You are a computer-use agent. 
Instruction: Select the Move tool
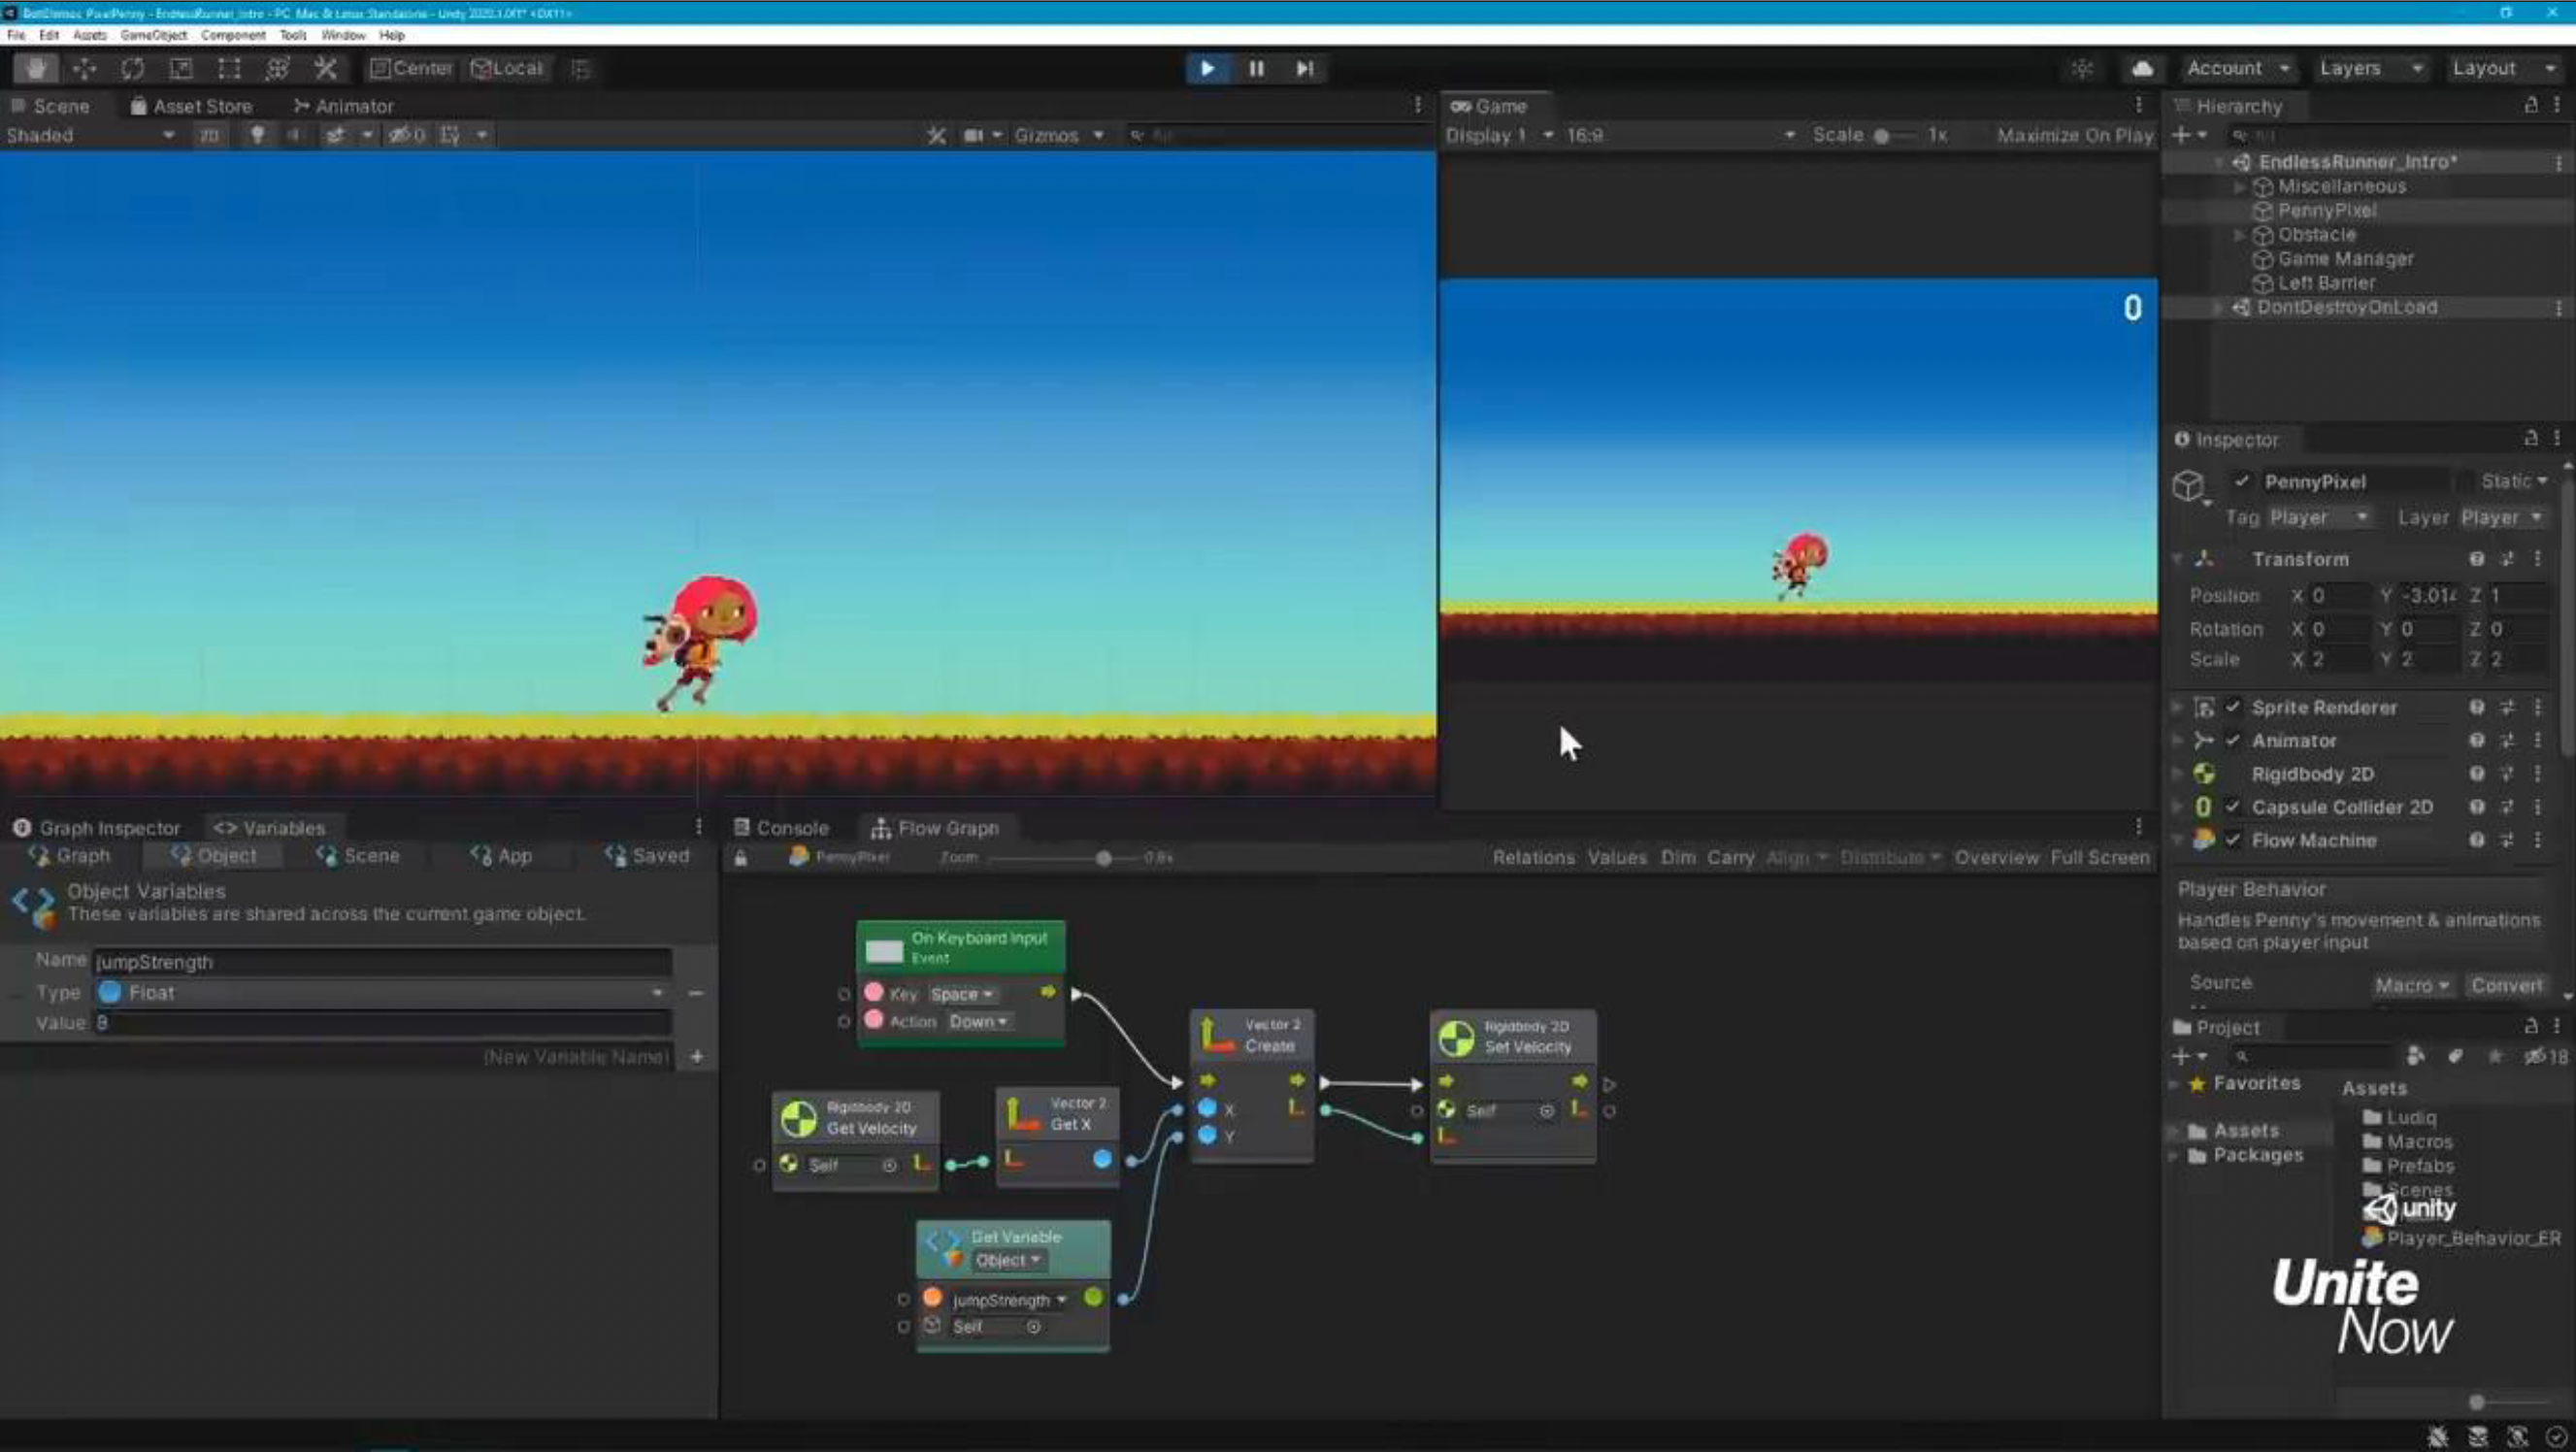[85, 68]
